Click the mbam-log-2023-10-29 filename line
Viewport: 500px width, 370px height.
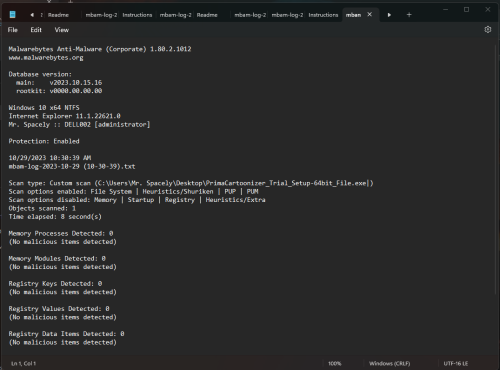click(72, 166)
